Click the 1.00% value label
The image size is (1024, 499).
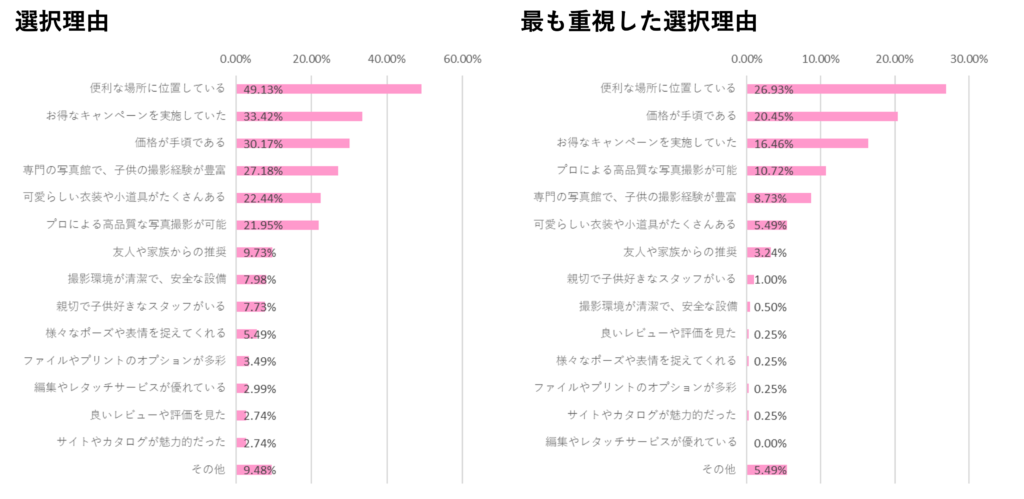click(773, 280)
